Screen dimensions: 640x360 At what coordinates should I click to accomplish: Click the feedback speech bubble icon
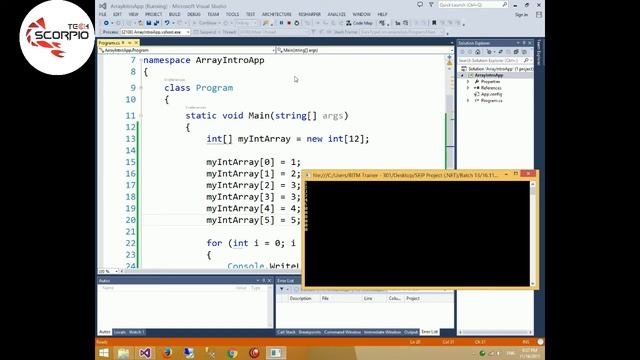coord(420,5)
